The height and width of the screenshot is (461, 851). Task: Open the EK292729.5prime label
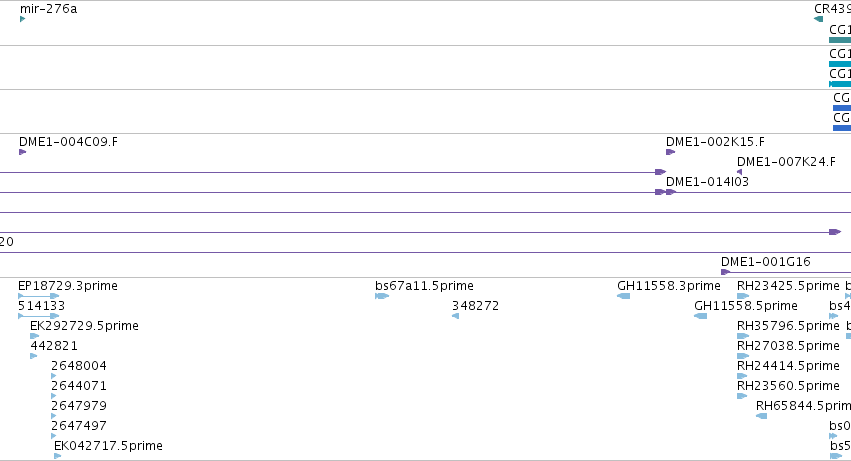(x=84, y=326)
